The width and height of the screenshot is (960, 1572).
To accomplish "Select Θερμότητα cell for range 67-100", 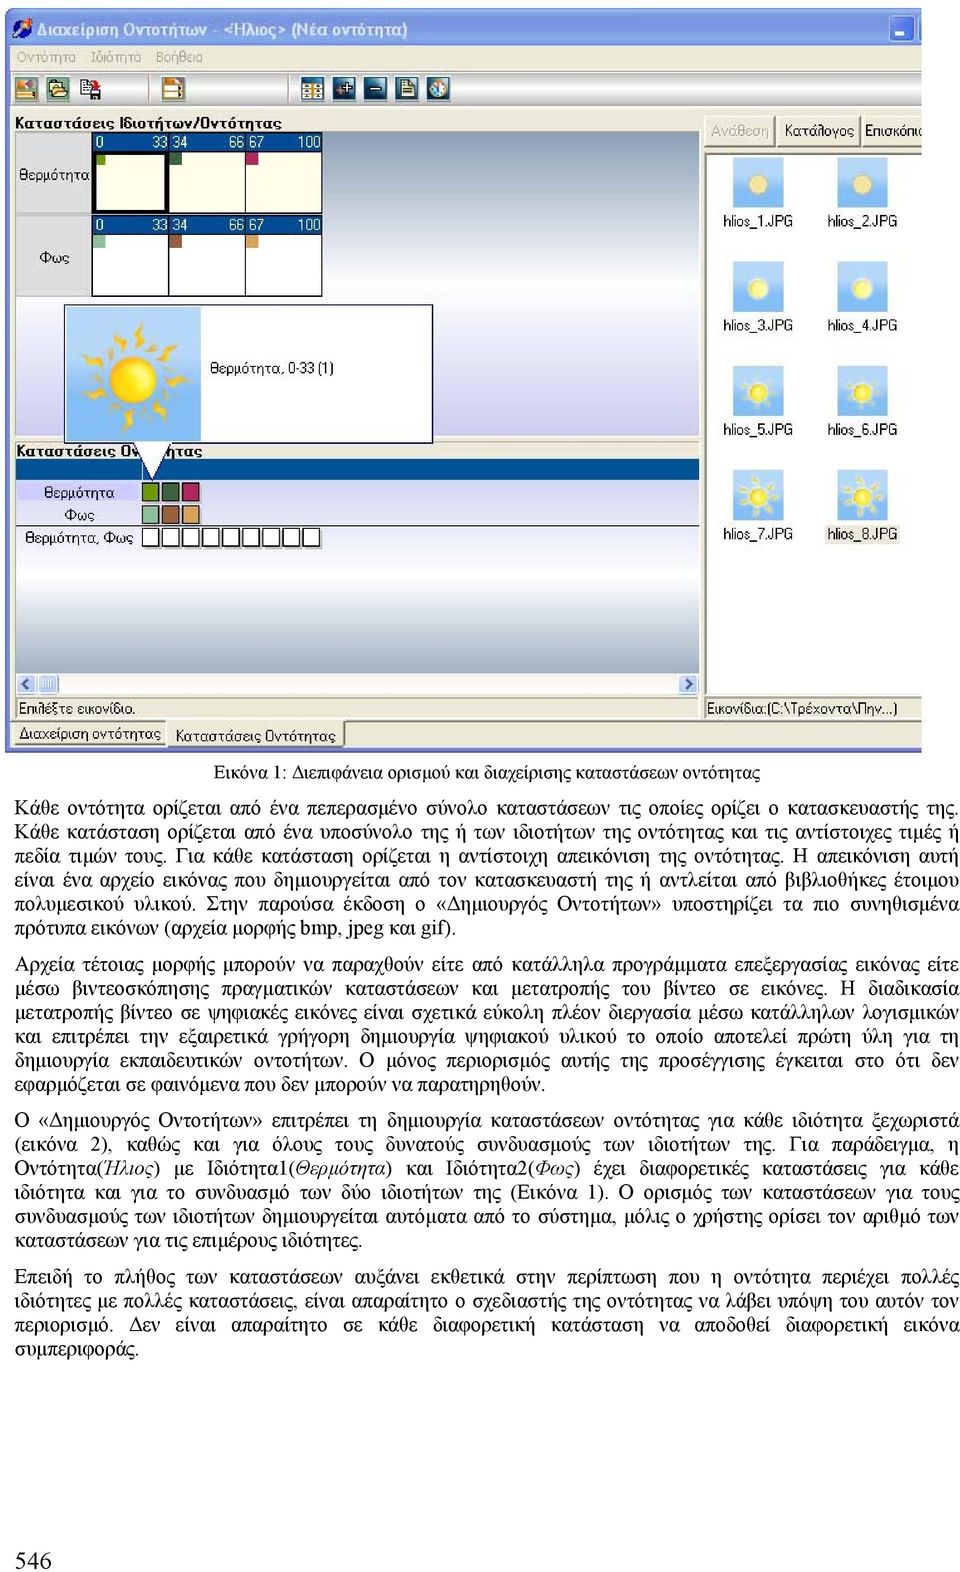I will click(283, 181).
